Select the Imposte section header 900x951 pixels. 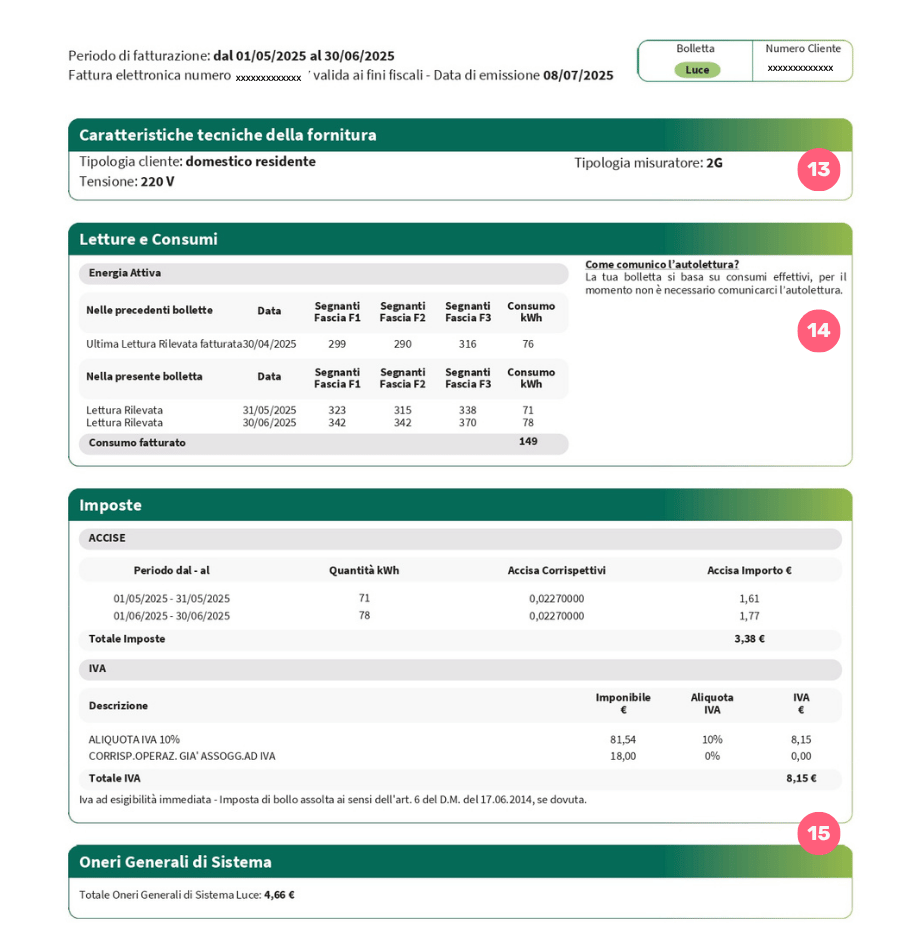tap(110, 505)
